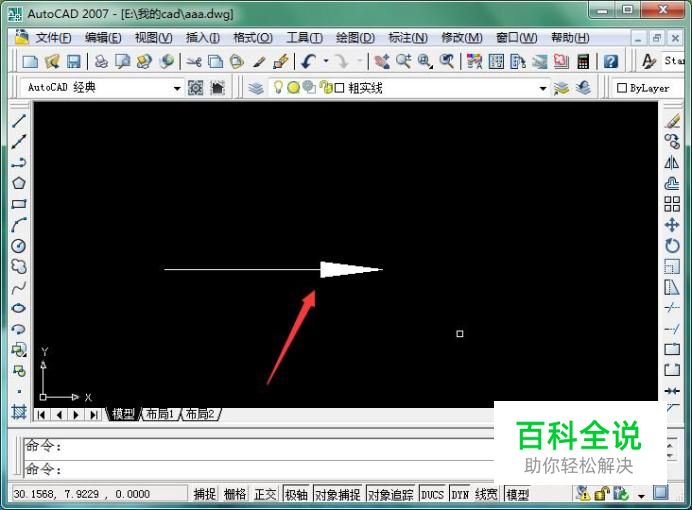Click the Copy Object tool

click(672, 142)
